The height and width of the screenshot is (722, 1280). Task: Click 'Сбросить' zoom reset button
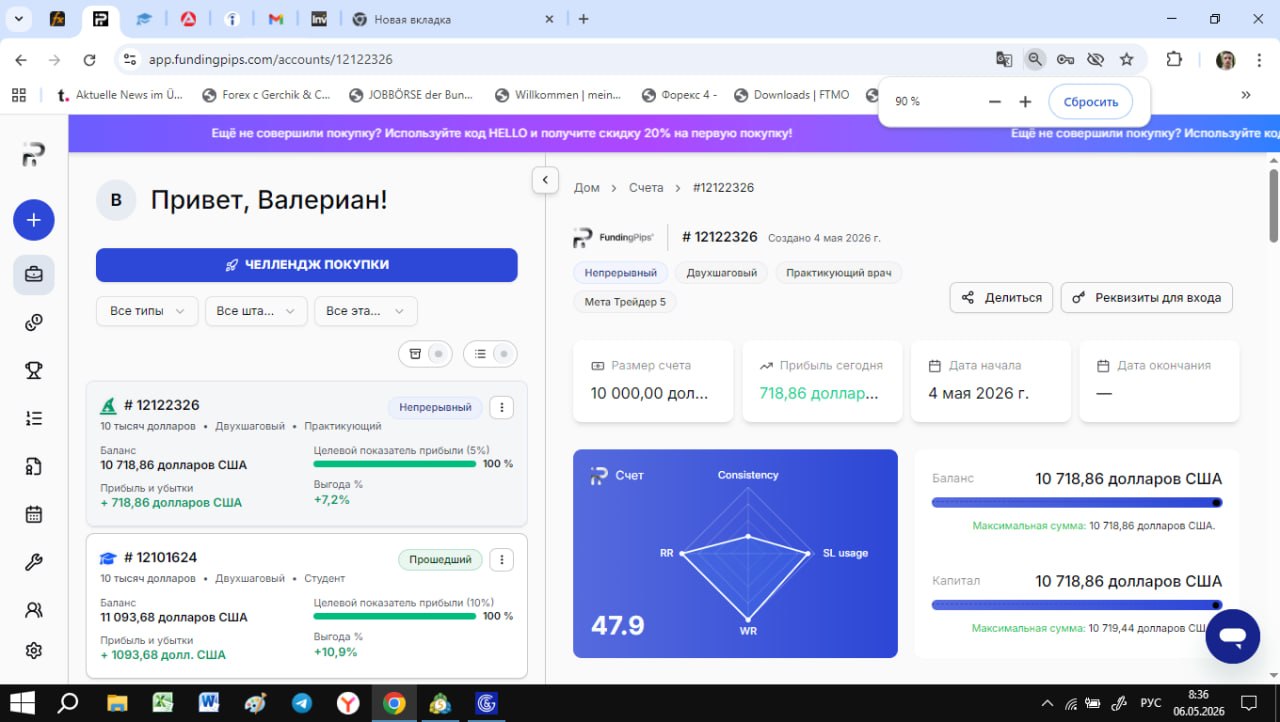1090,102
